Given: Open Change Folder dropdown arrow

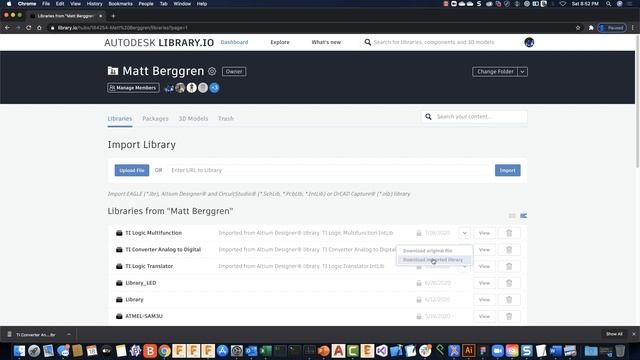Looking at the screenshot, I should pos(522,71).
